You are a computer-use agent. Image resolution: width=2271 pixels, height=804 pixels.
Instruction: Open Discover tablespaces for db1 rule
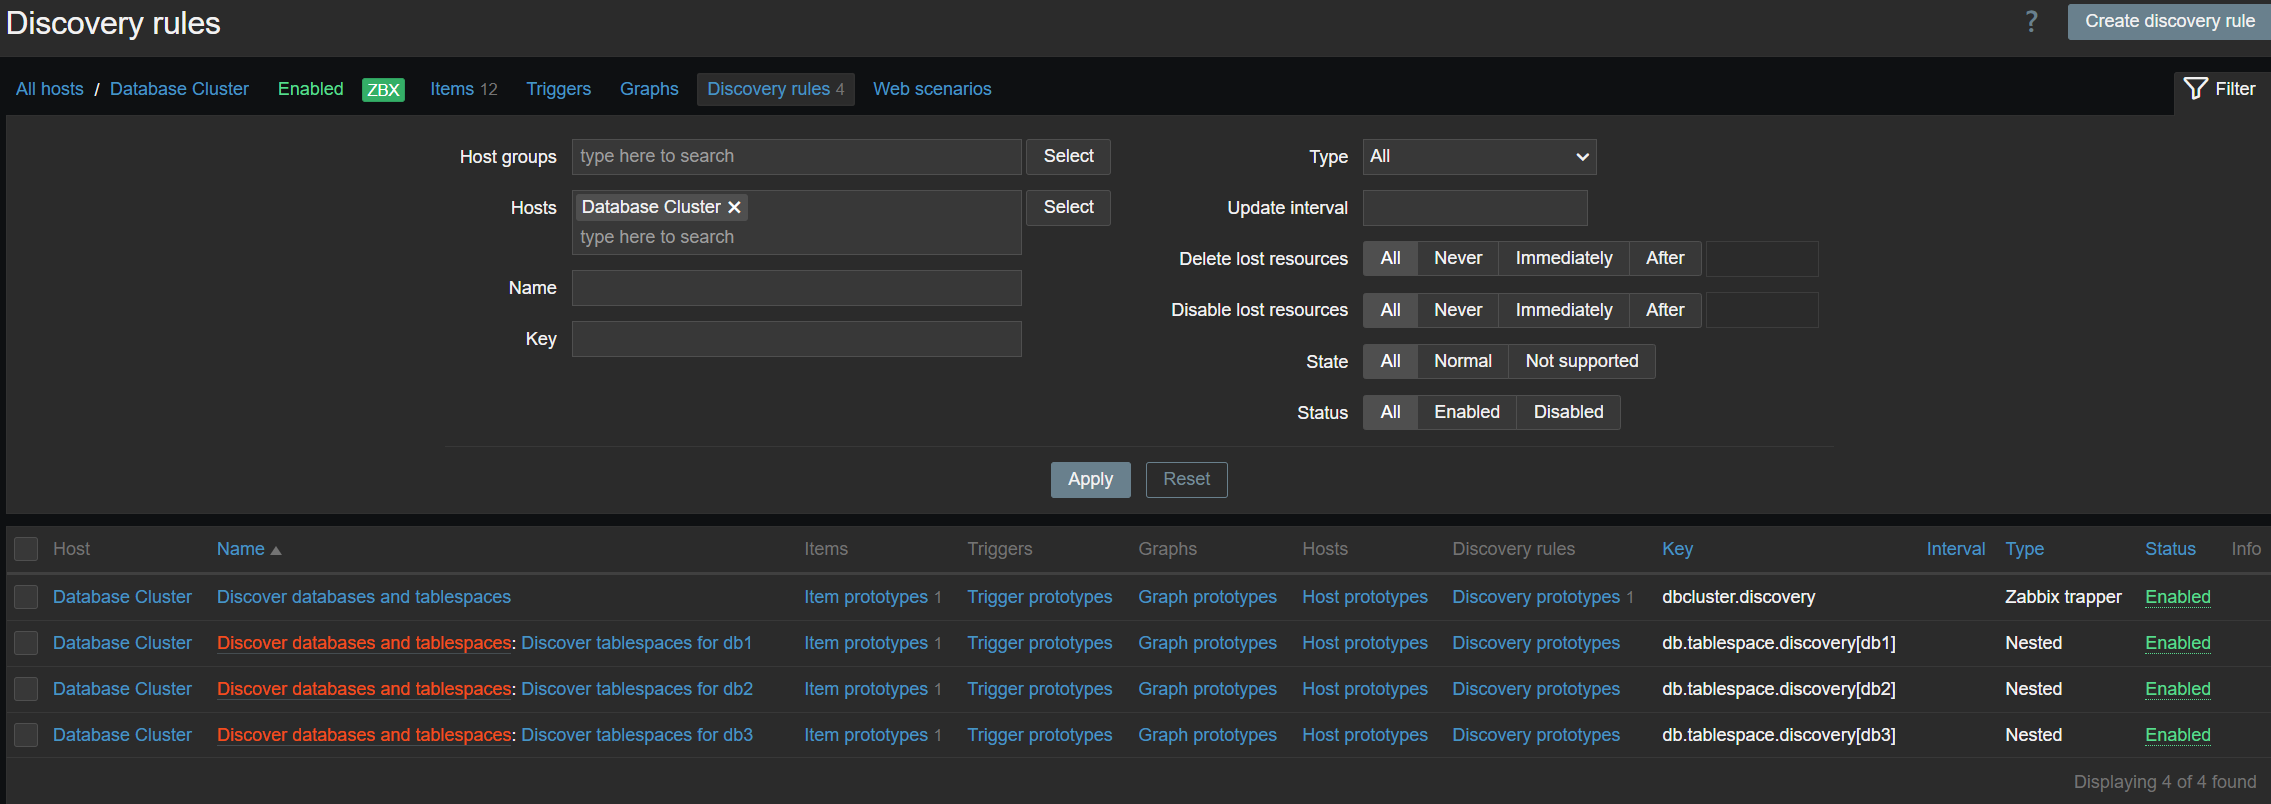pyautogui.click(x=636, y=643)
